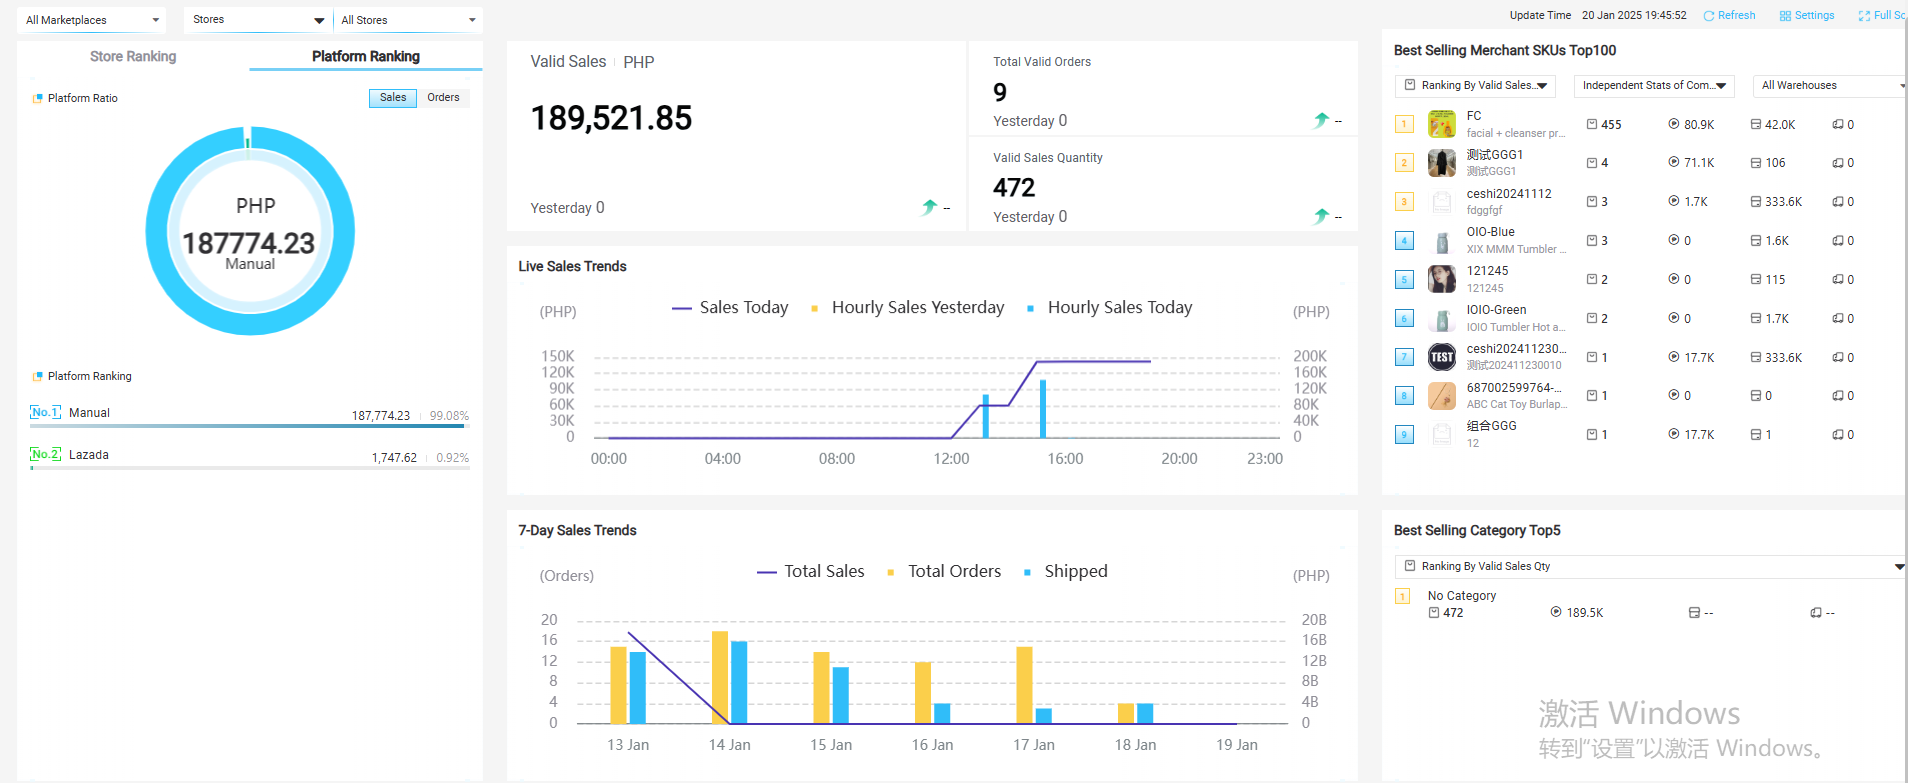Open the Independent Stats of Com dropdown
The image size is (1908, 783).
(1654, 85)
